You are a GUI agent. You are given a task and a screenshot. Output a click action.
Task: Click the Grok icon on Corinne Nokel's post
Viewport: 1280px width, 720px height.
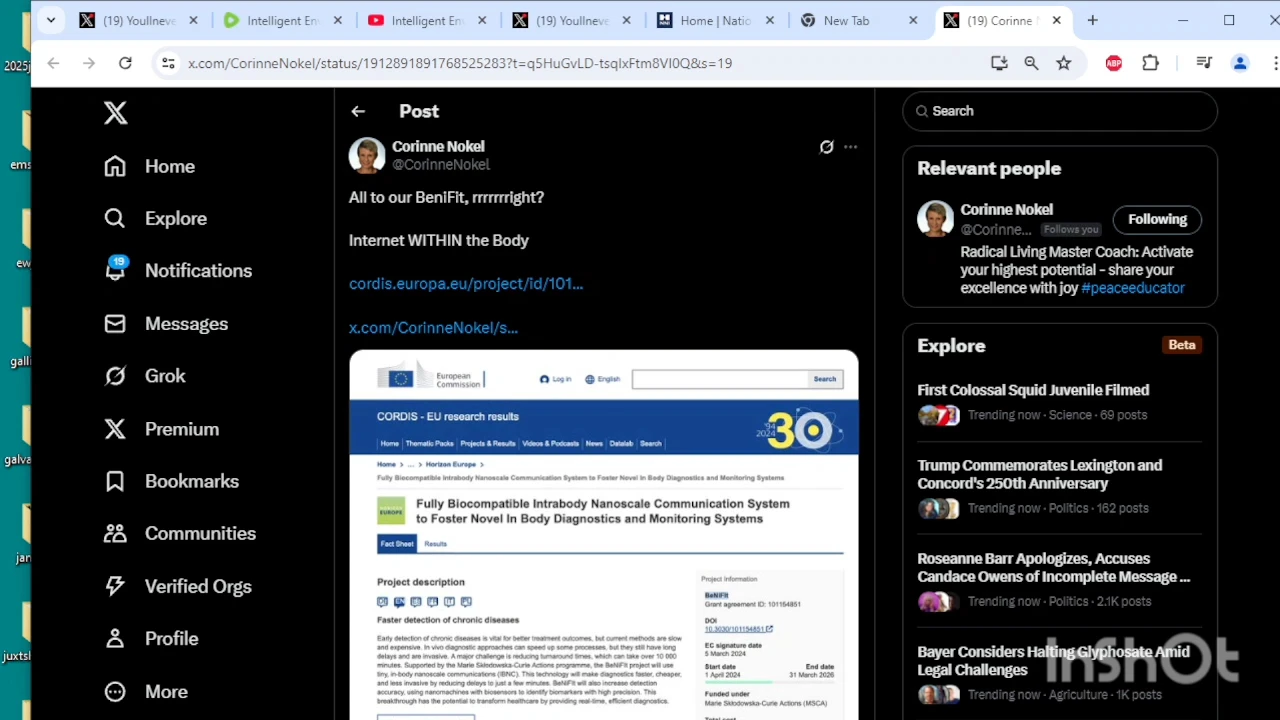pos(826,147)
